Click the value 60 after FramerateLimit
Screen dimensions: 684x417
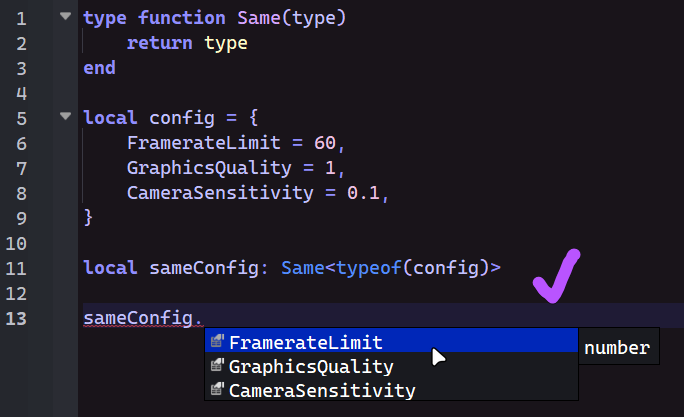coord(323,142)
